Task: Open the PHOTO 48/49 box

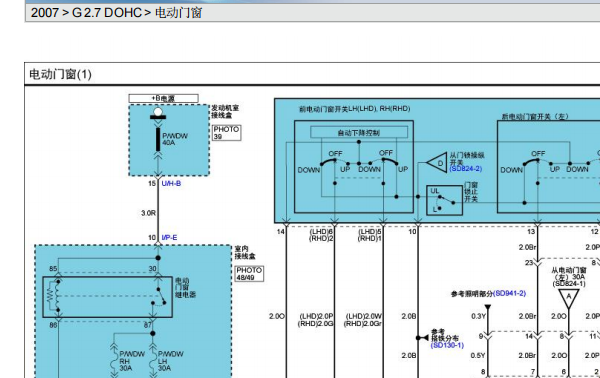Action: tap(249, 274)
